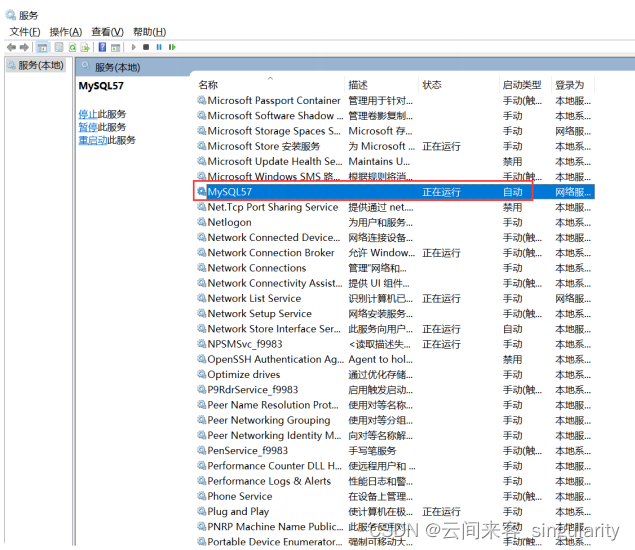Click the 停止 link to stop MySQL57
The image size is (635, 550).
tap(88, 114)
